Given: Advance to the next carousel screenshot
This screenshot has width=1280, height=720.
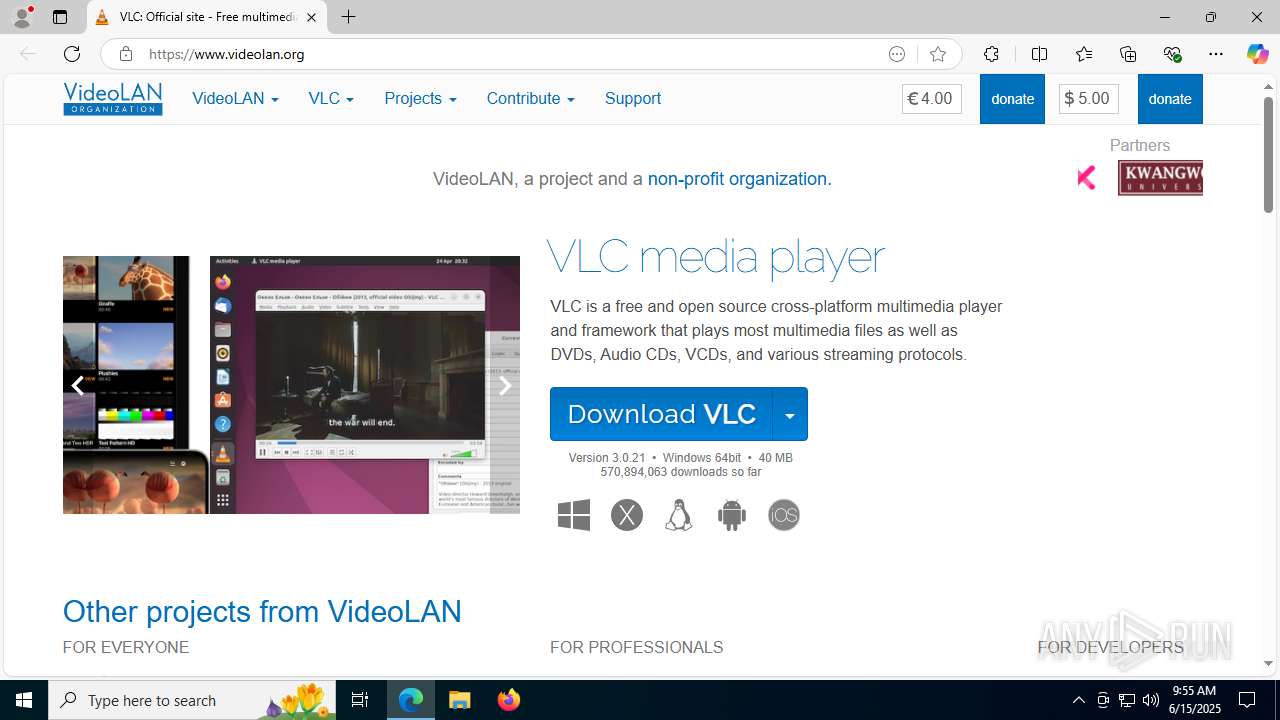Looking at the screenshot, I should click(505, 385).
